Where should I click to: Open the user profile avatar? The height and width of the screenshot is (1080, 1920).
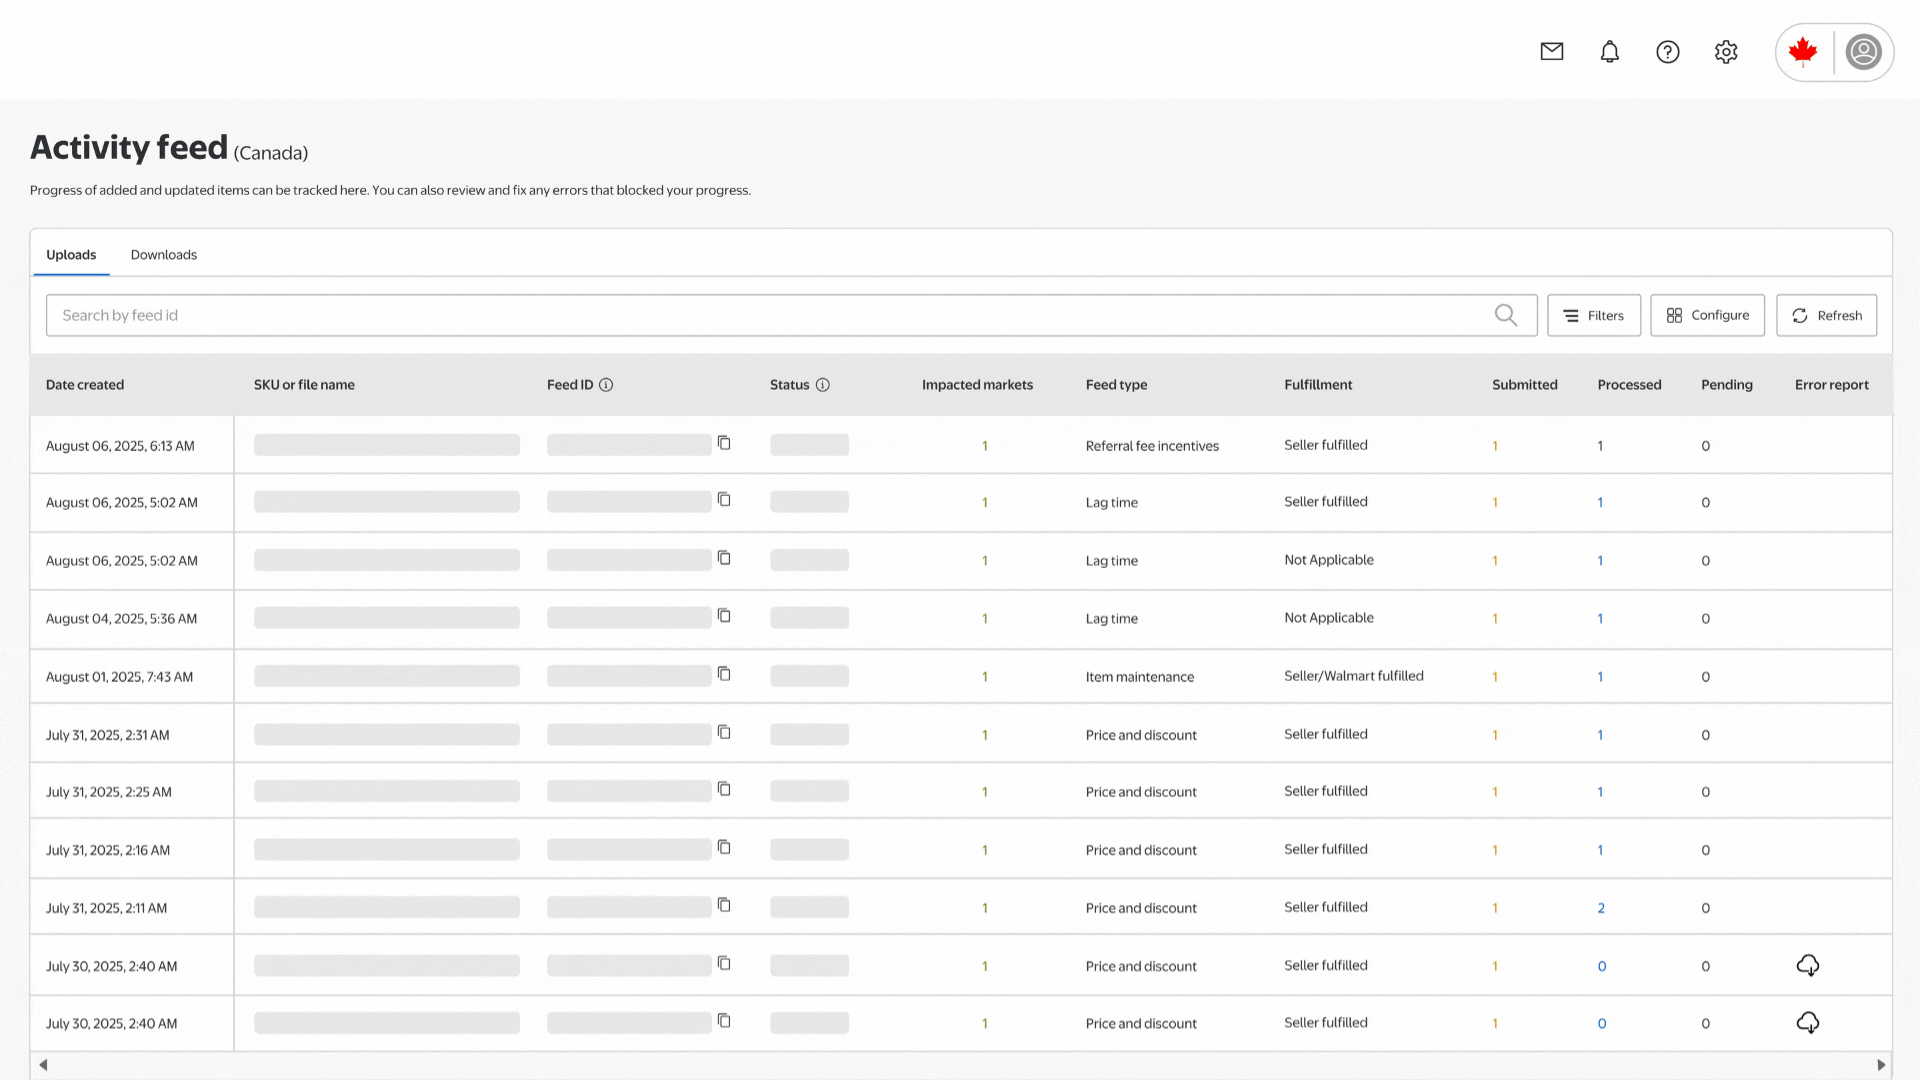tap(1864, 52)
